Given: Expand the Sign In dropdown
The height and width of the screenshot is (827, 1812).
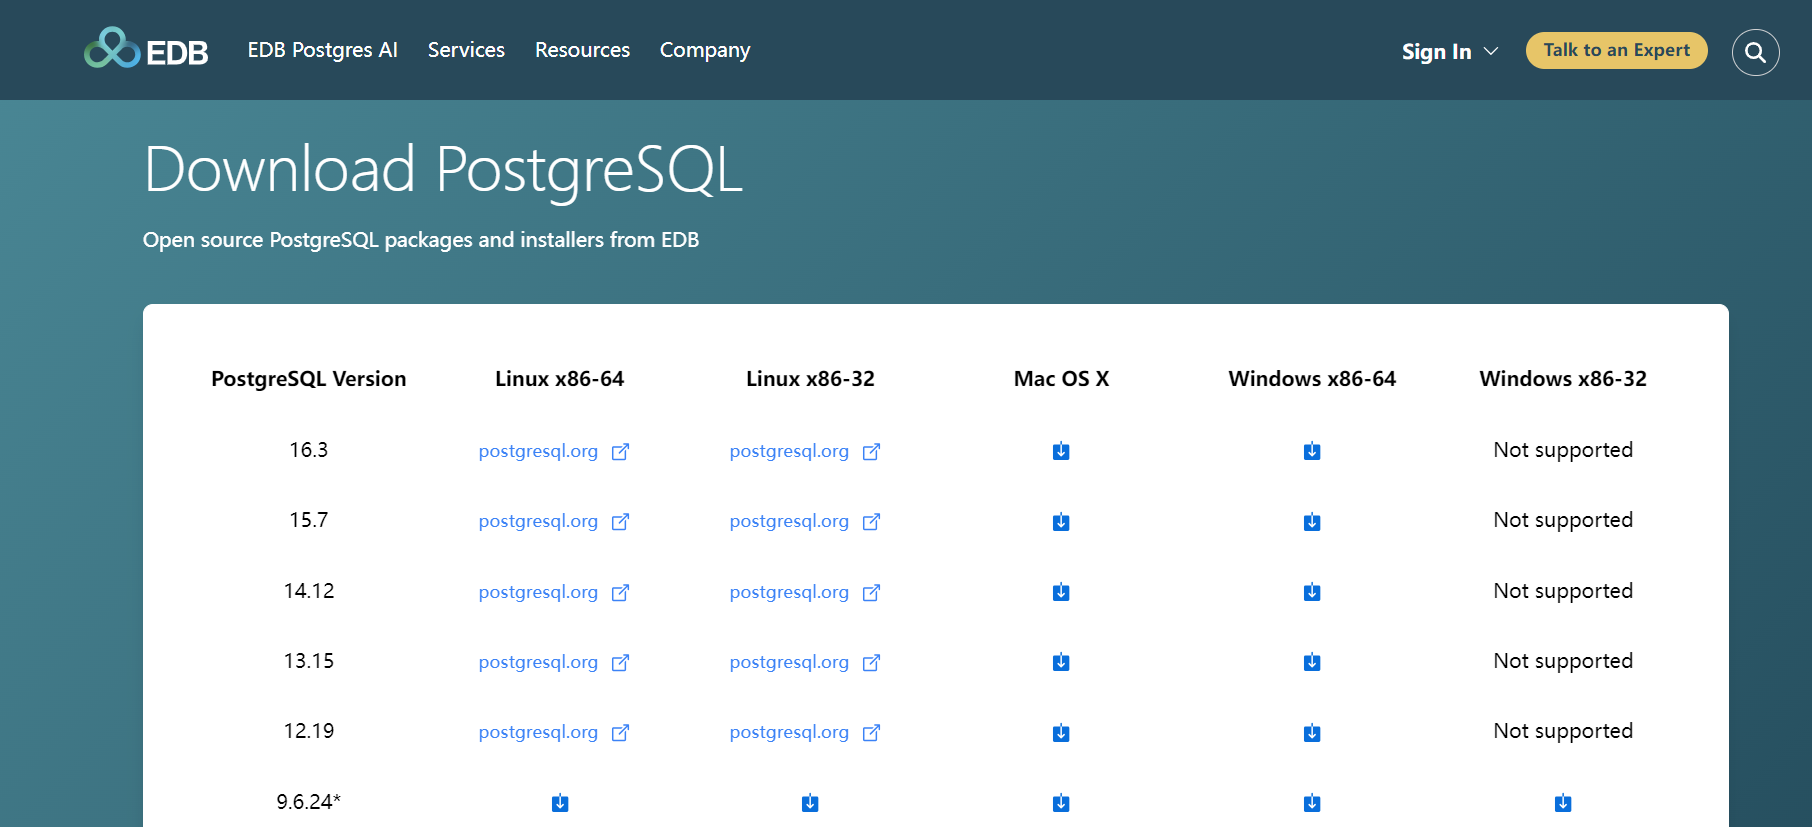Looking at the screenshot, I should [1449, 52].
